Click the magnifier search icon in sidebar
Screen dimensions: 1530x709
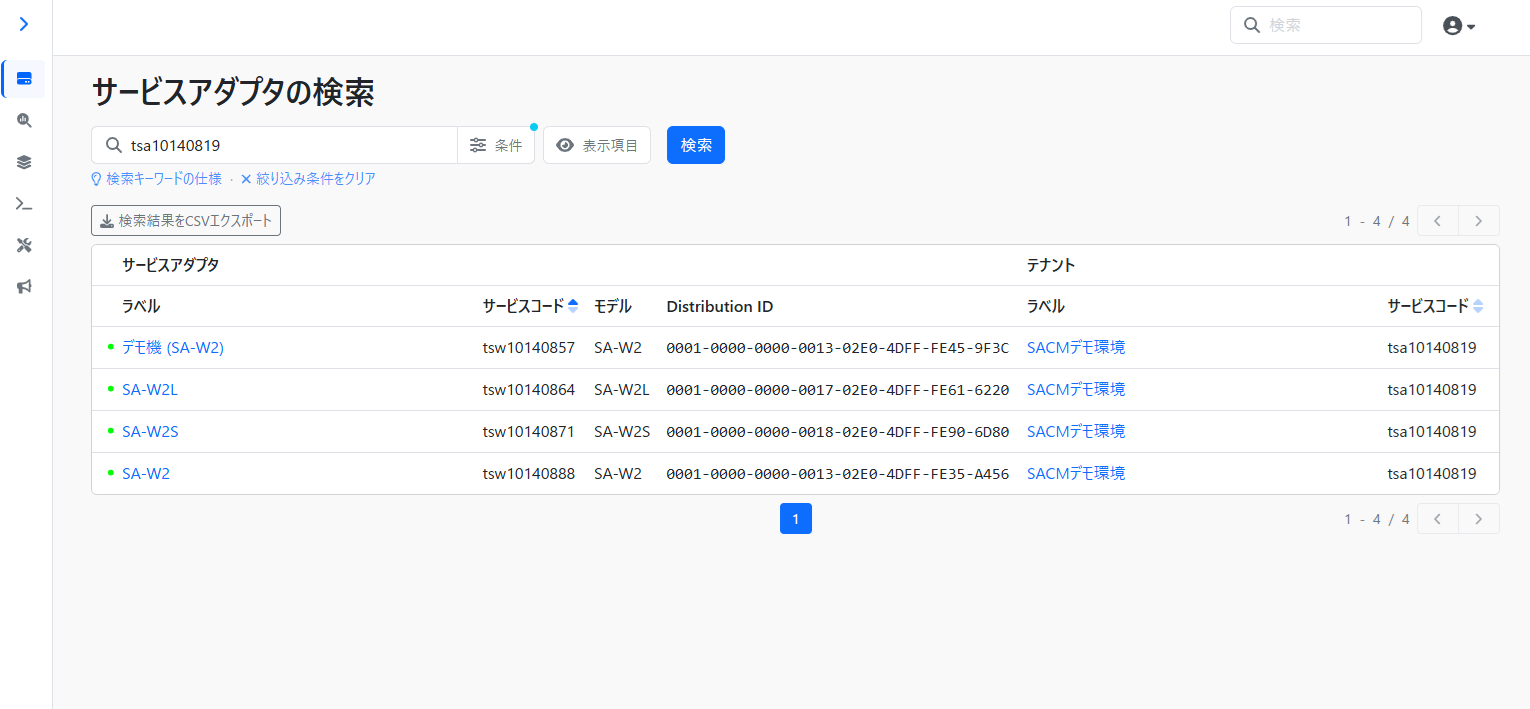click(x=24, y=120)
